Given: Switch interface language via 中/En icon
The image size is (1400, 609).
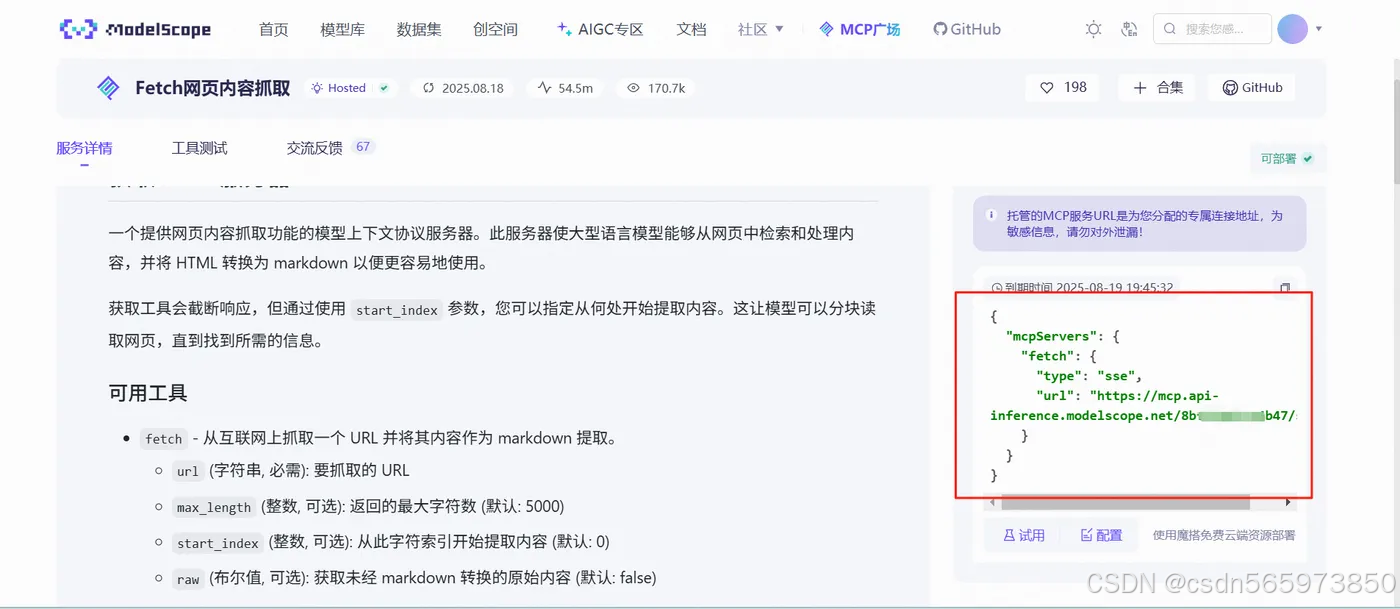Looking at the screenshot, I should coord(1129,29).
